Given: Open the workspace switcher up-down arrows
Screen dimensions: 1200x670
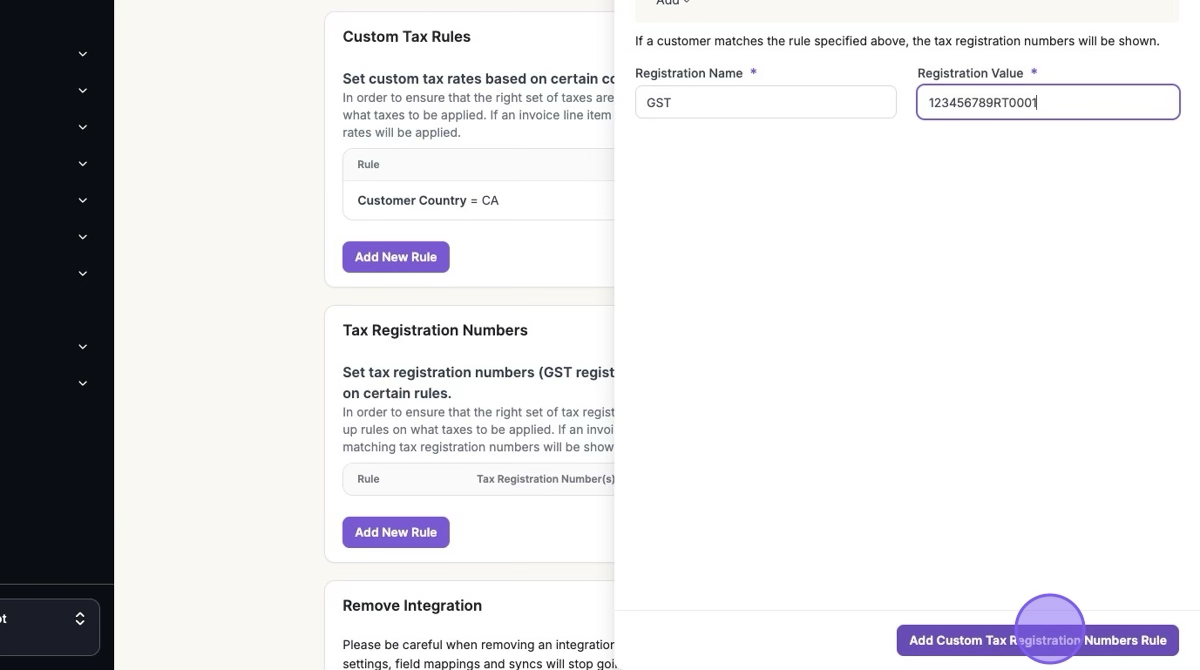Looking at the screenshot, I should [x=80, y=619].
